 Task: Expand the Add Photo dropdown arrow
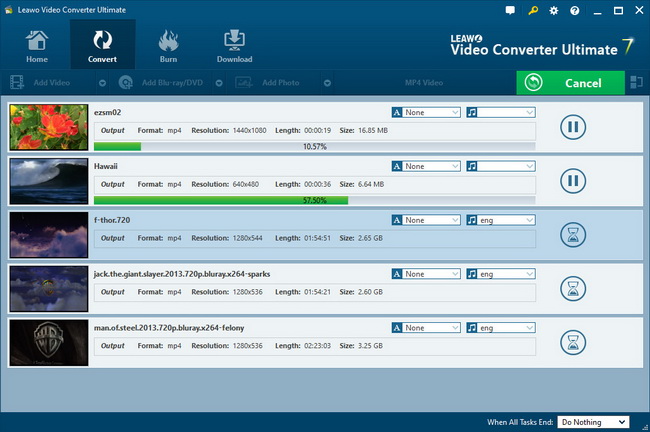click(x=327, y=83)
